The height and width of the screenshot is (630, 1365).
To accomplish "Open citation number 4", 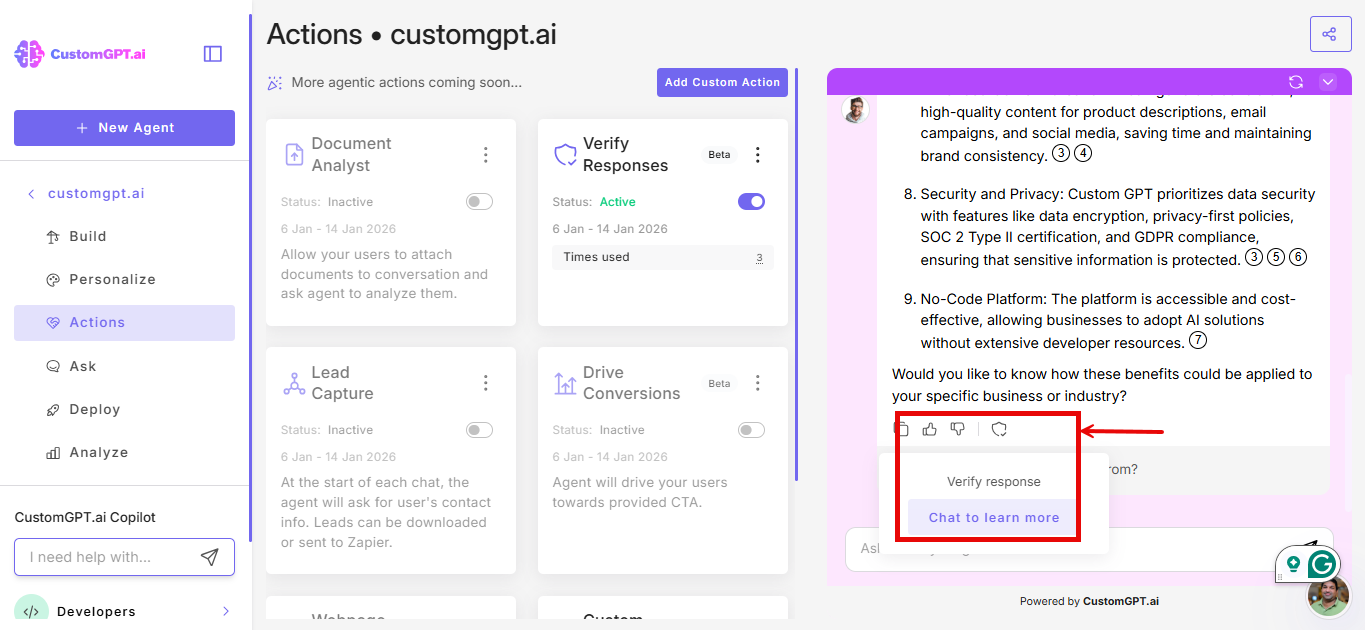I will [1083, 154].
